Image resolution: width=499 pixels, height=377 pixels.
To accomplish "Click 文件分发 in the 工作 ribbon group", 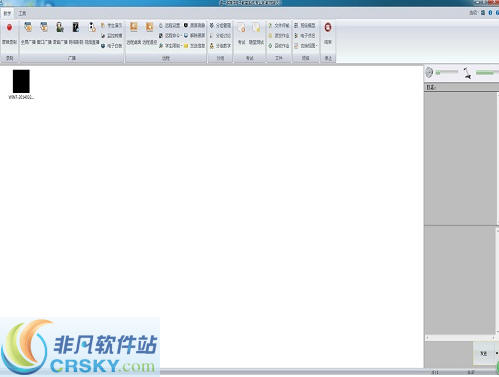I will [279, 25].
